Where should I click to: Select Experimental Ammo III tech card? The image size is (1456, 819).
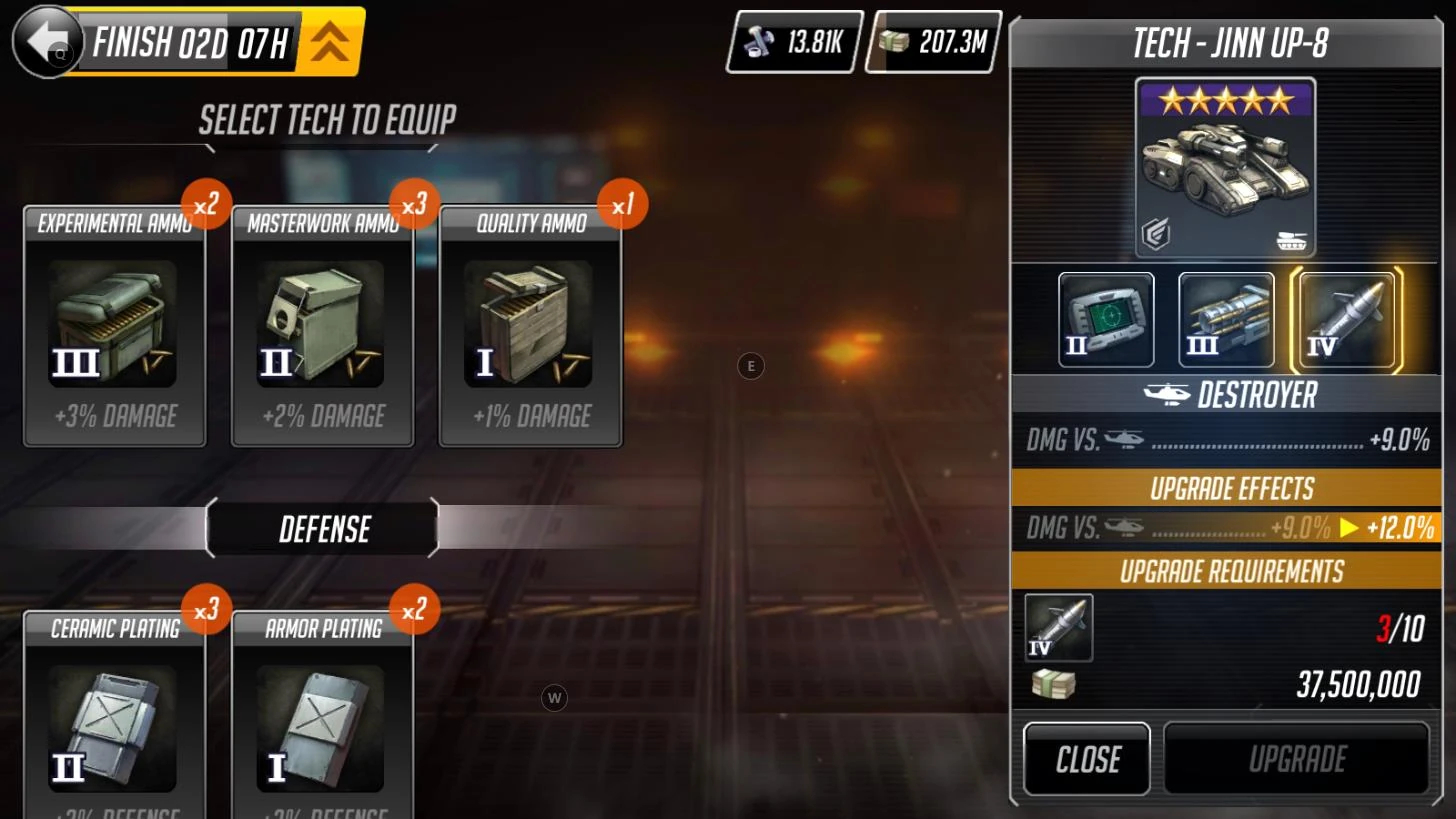click(115, 326)
